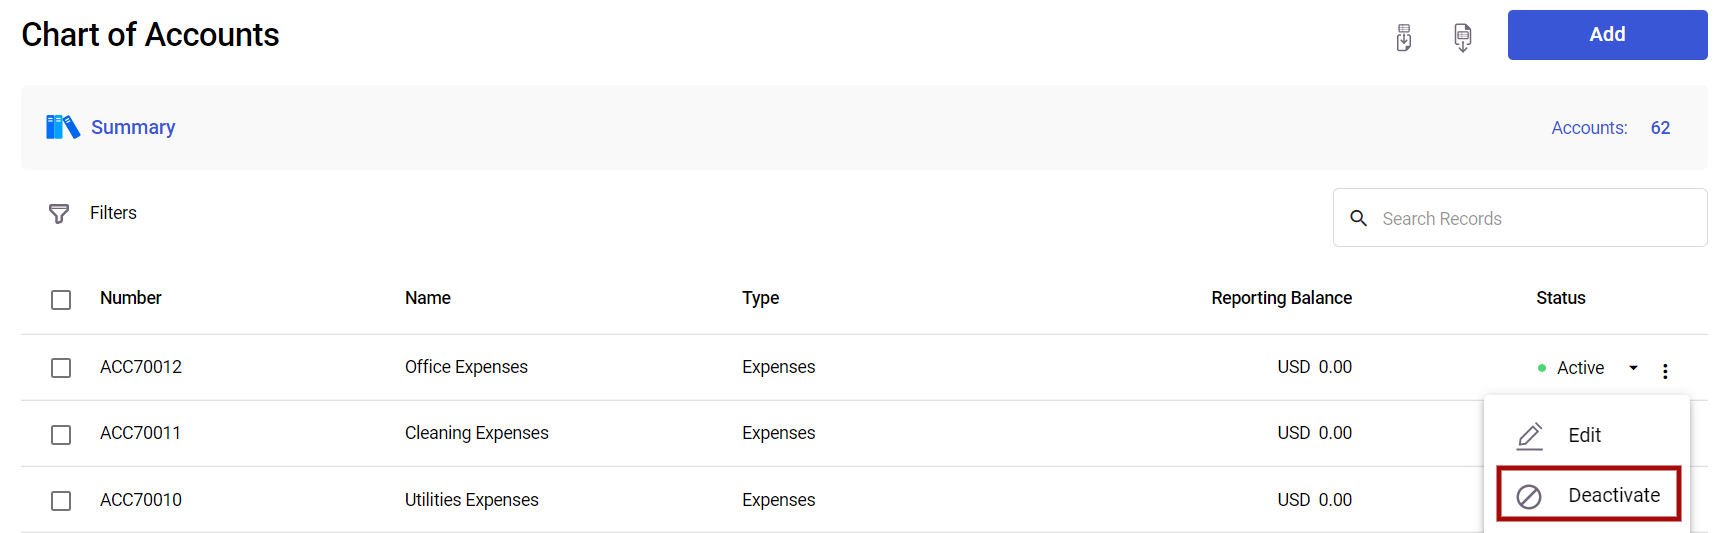Click the export records icon
The image size is (1733, 533).
1463,38
